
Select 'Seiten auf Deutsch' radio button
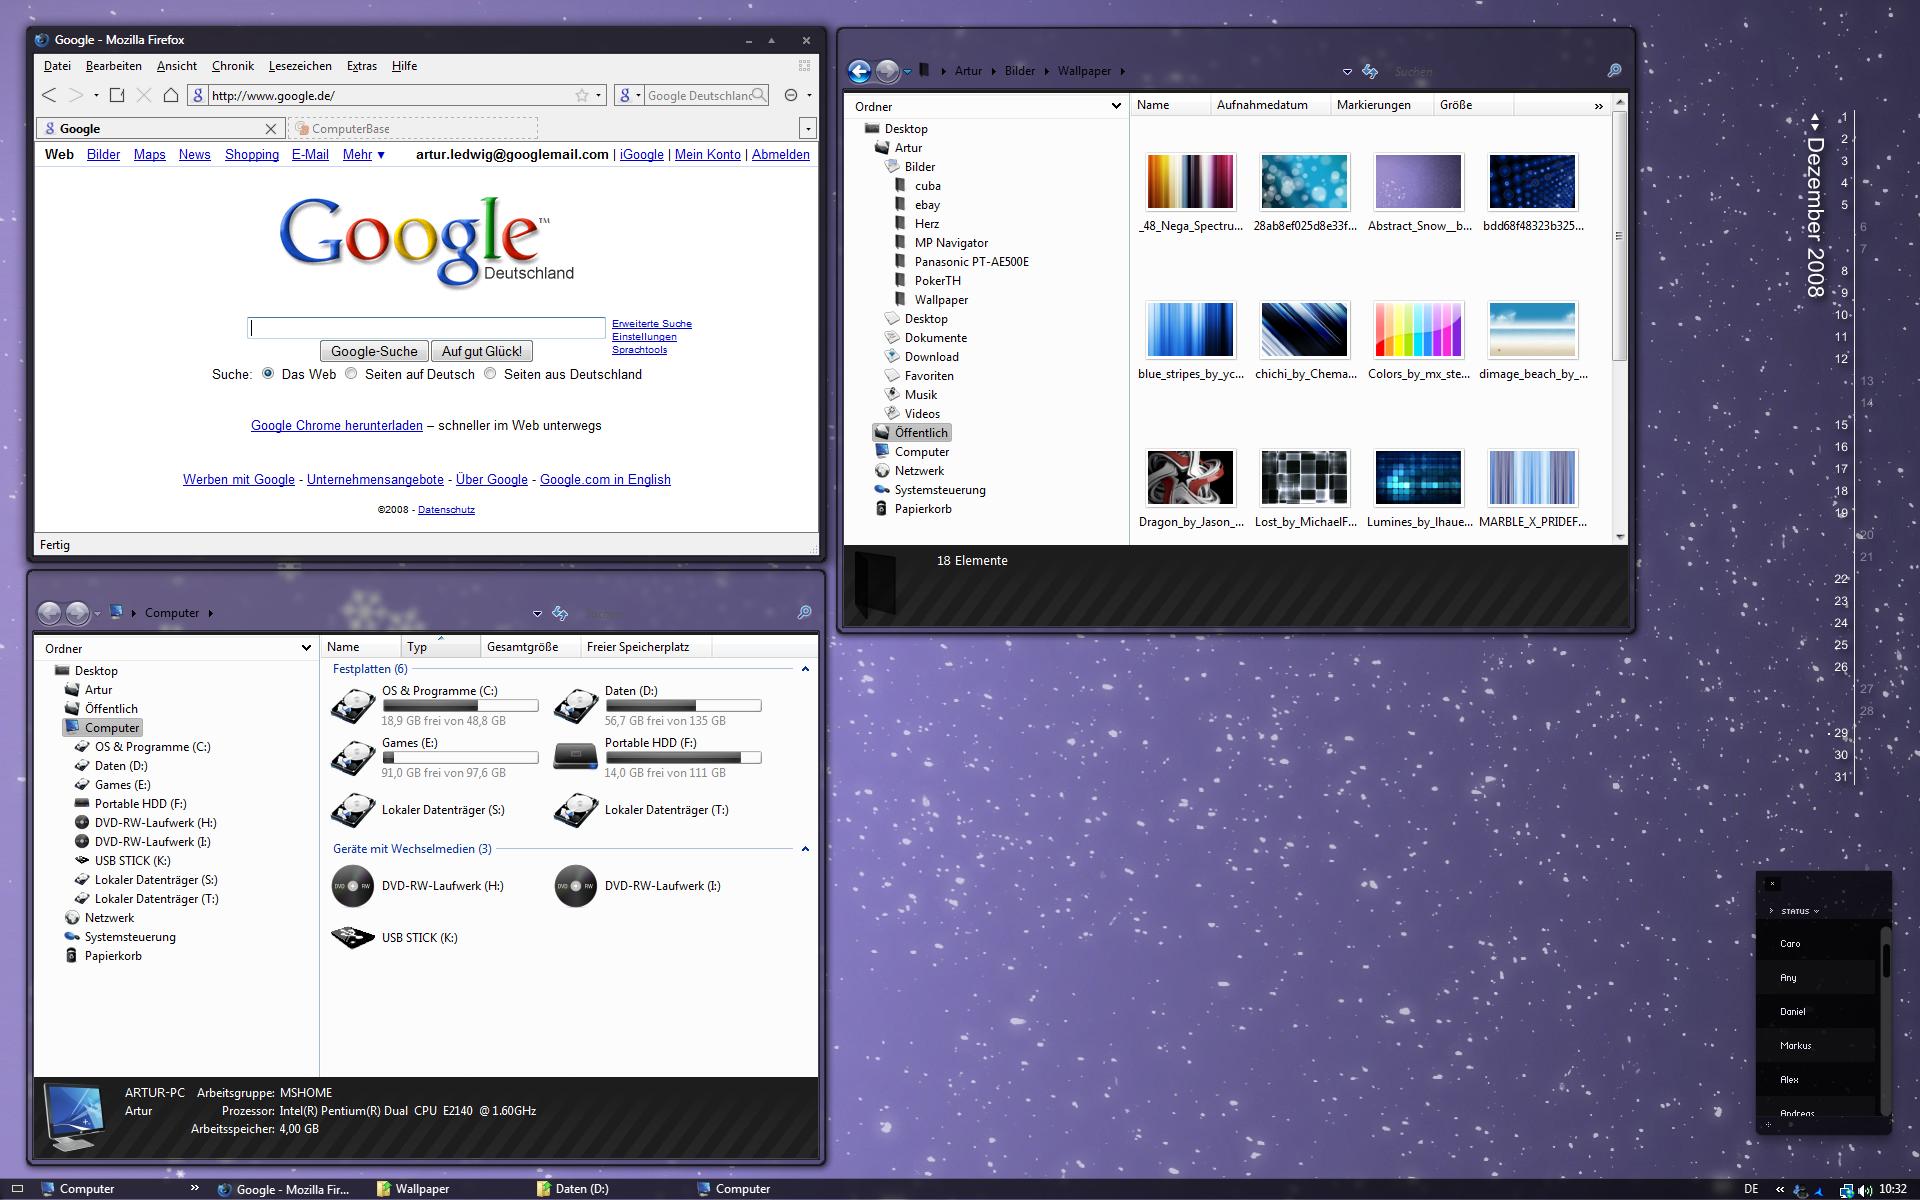coord(351,373)
